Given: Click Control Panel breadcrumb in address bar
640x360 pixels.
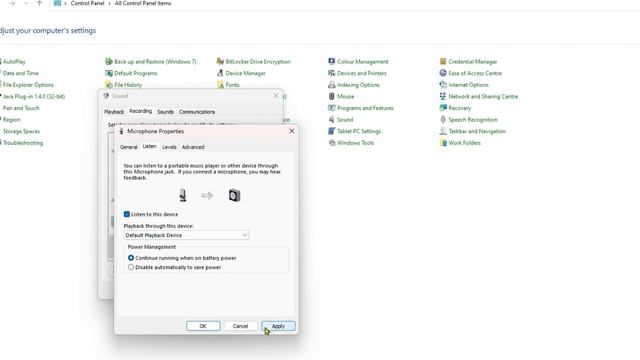Looking at the screenshot, I should click(x=87, y=3).
